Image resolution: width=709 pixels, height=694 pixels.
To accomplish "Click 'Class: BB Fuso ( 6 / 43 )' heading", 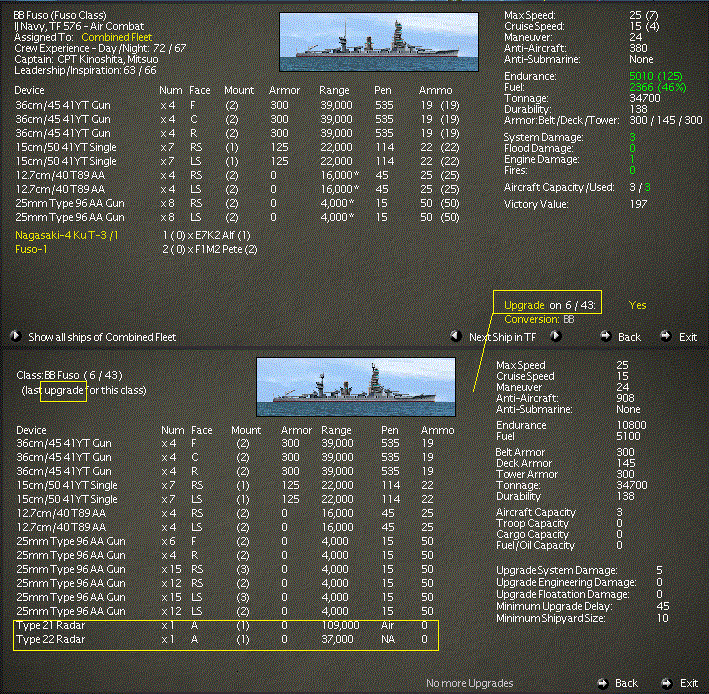I will (69, 375).
